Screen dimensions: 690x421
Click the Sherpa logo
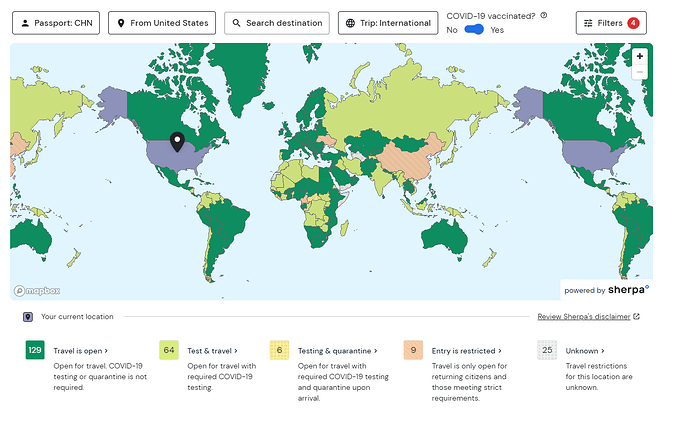click(628, 290)
